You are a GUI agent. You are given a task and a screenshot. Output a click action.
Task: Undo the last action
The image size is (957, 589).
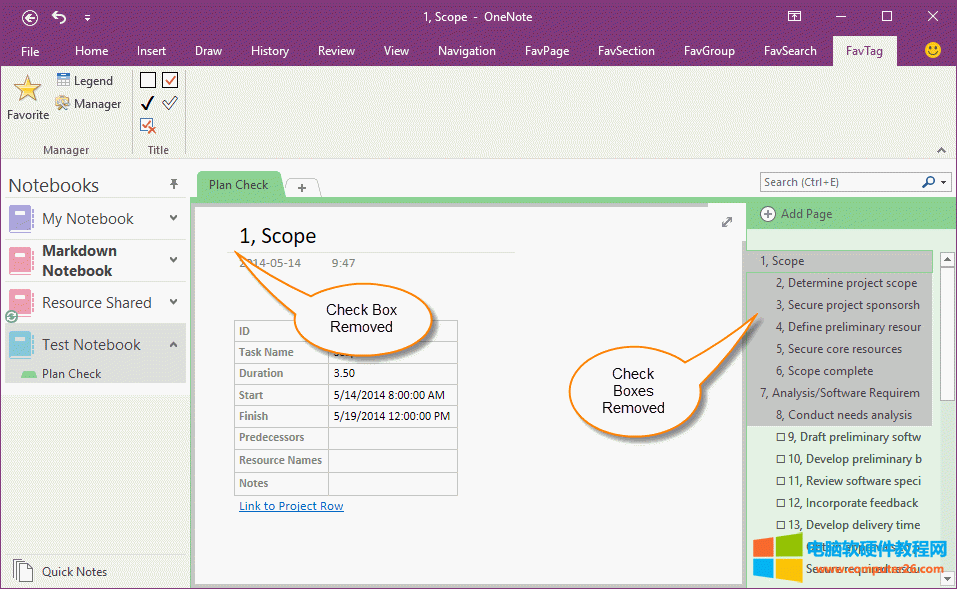[59, 17]
